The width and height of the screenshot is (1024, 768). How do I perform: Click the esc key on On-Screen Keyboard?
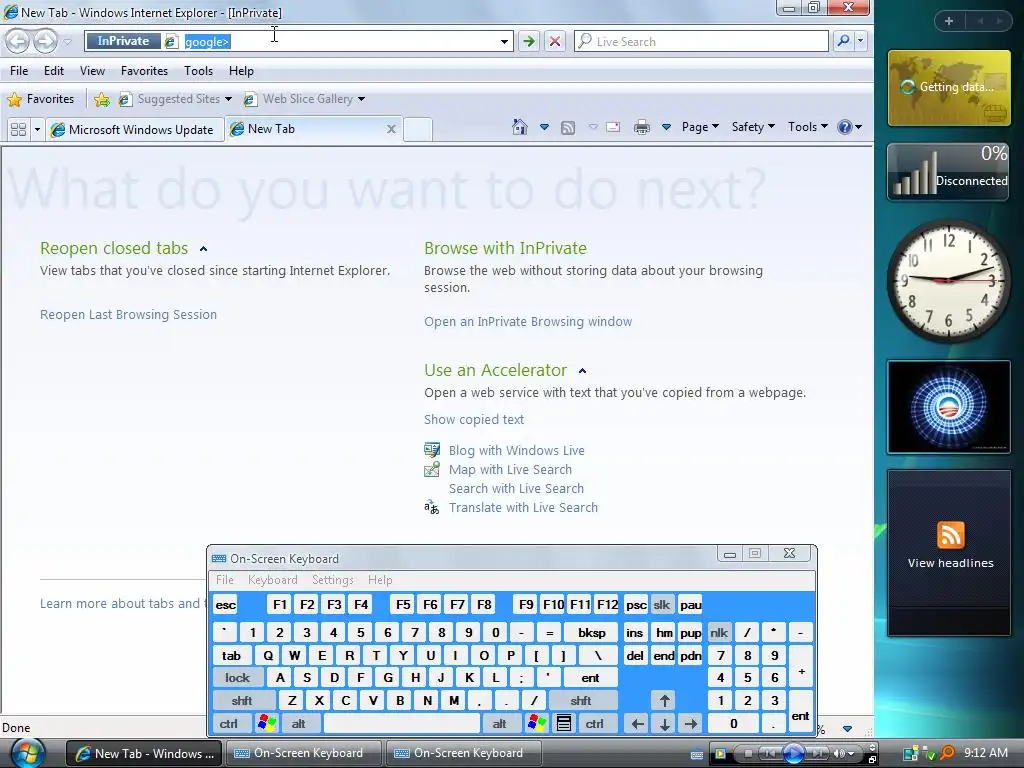[x=226, y=605]
